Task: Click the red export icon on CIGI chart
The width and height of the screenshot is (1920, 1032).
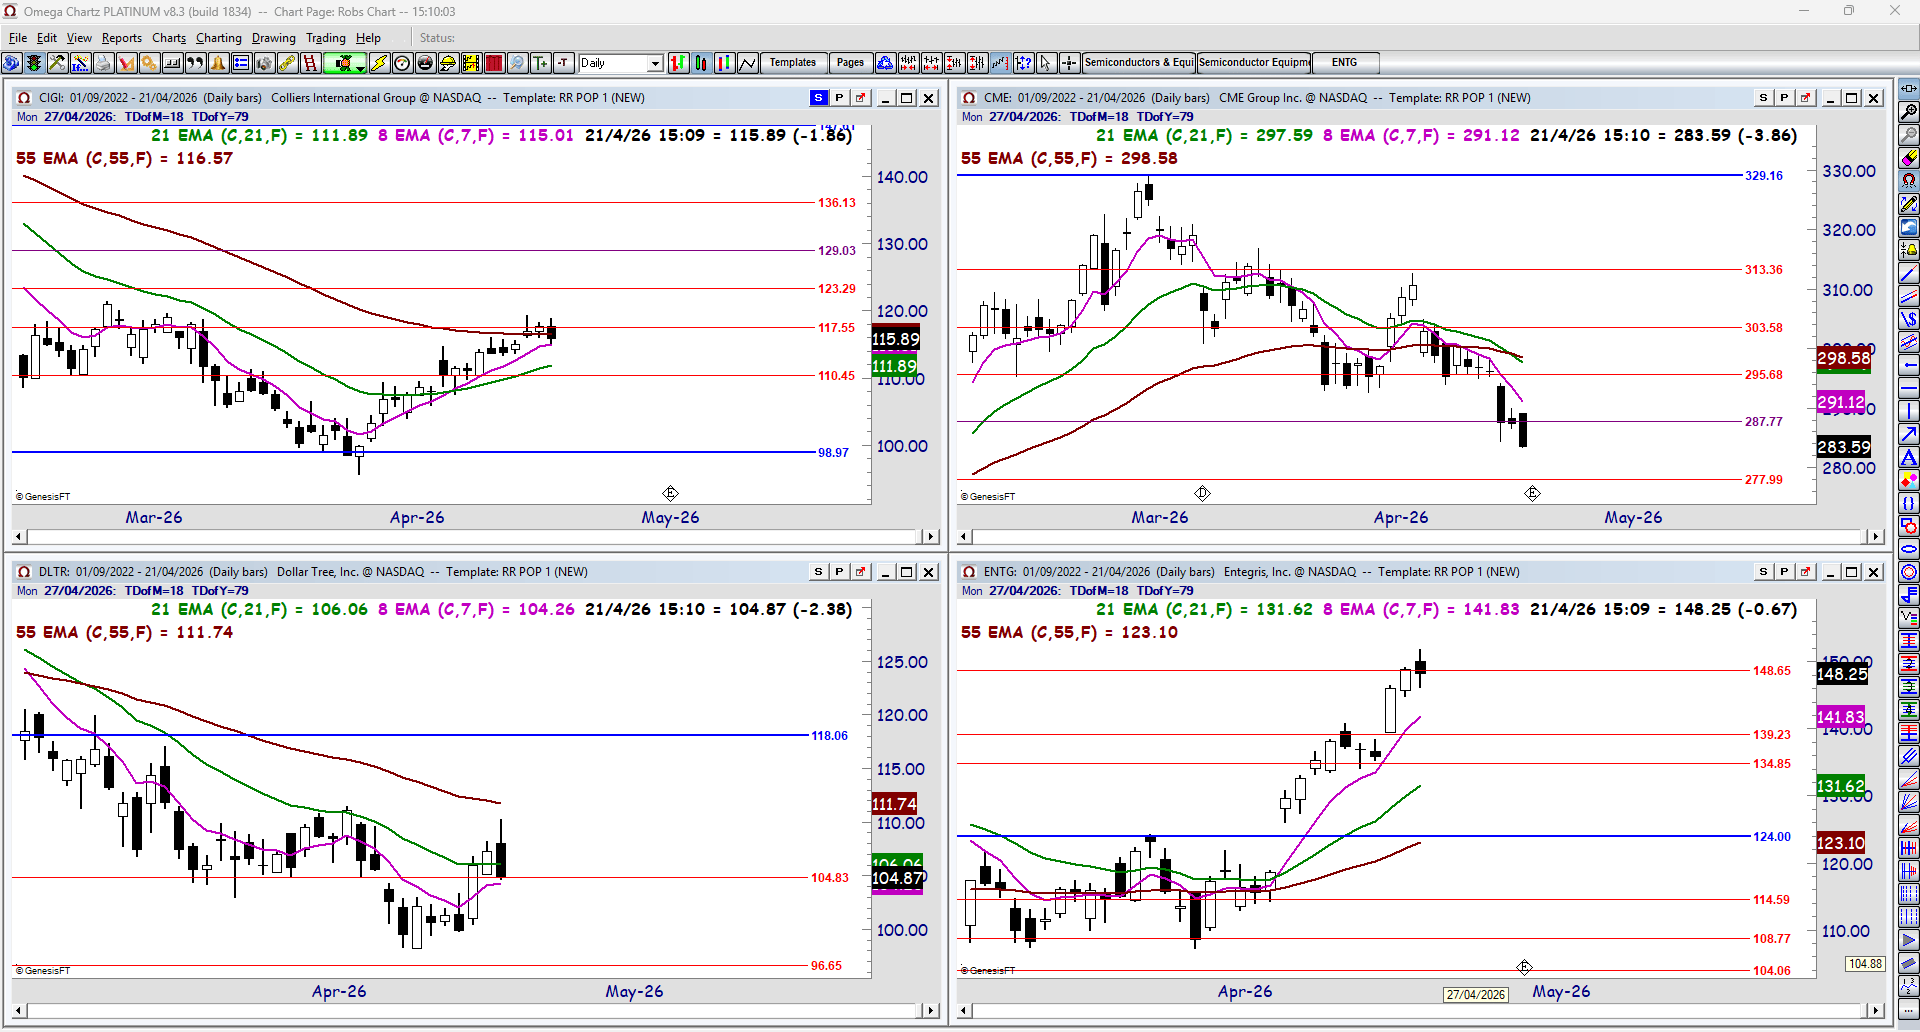Action: pyautogui.click(x=861, y=98)
